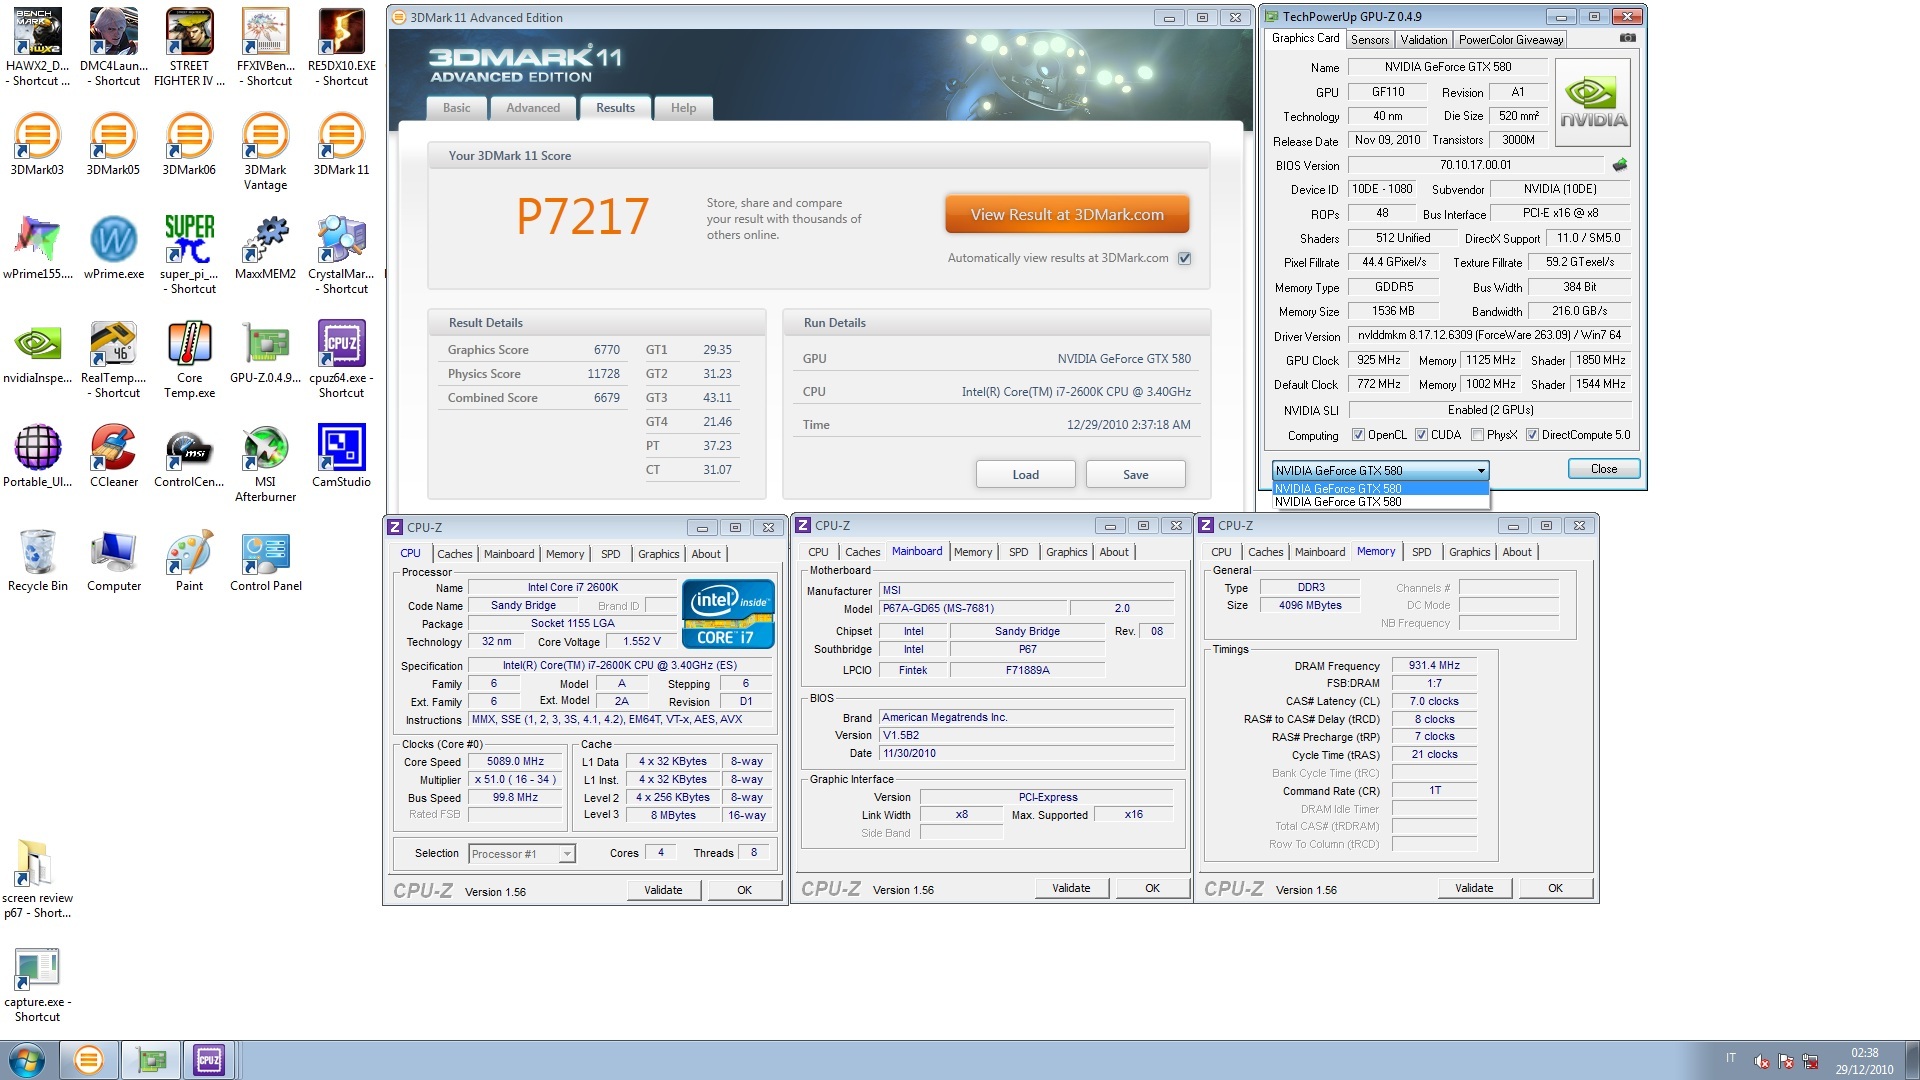Click the CPU-Z taskbar button
Screen dimensions: 1920x1080
pos(209,1060)
